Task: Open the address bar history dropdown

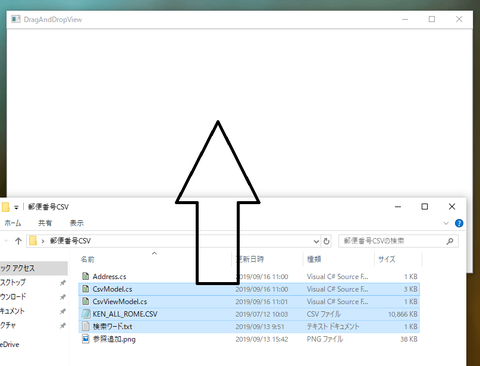Action: [x=316, y=241]
